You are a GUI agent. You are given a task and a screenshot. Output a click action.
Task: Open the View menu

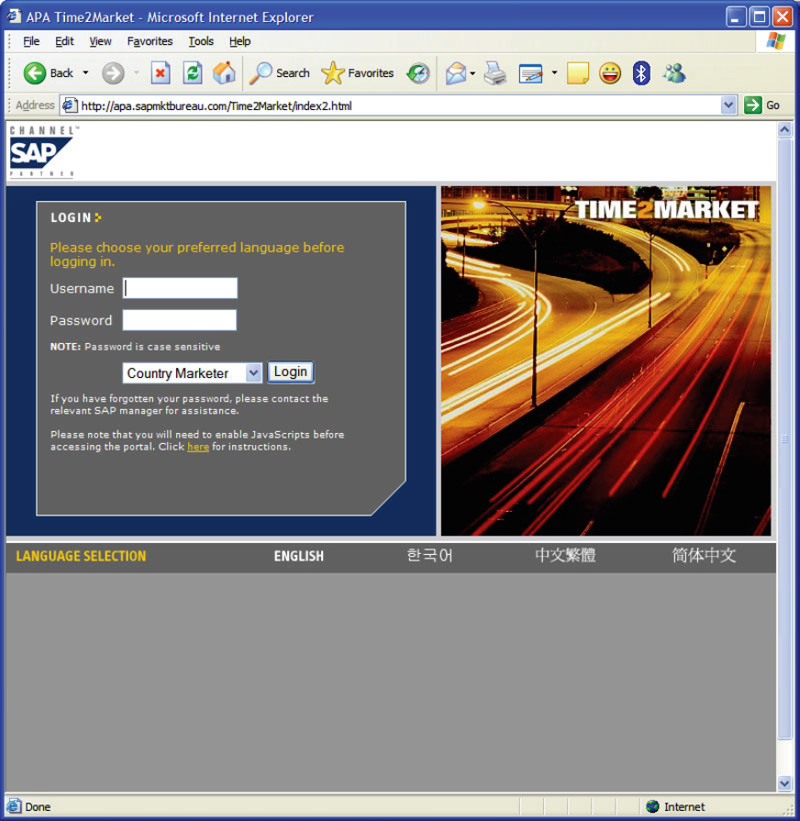point(100,41)
